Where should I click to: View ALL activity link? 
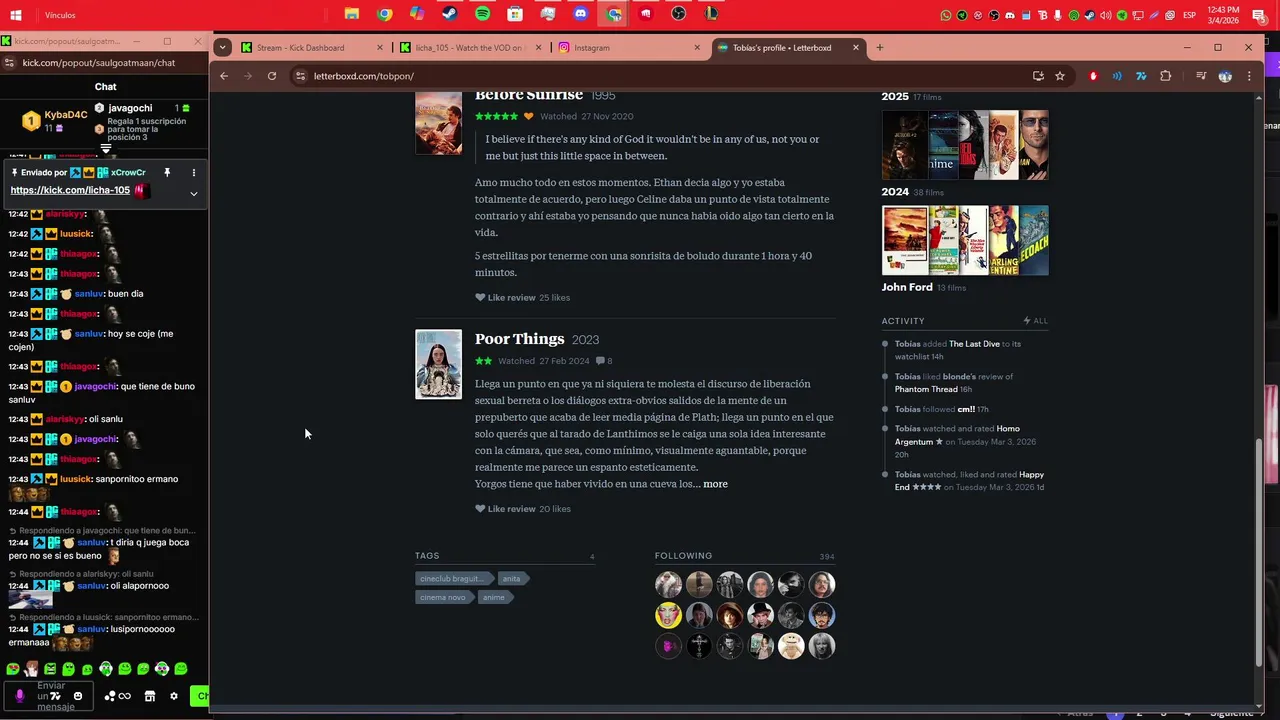[x=1036, y=321]
